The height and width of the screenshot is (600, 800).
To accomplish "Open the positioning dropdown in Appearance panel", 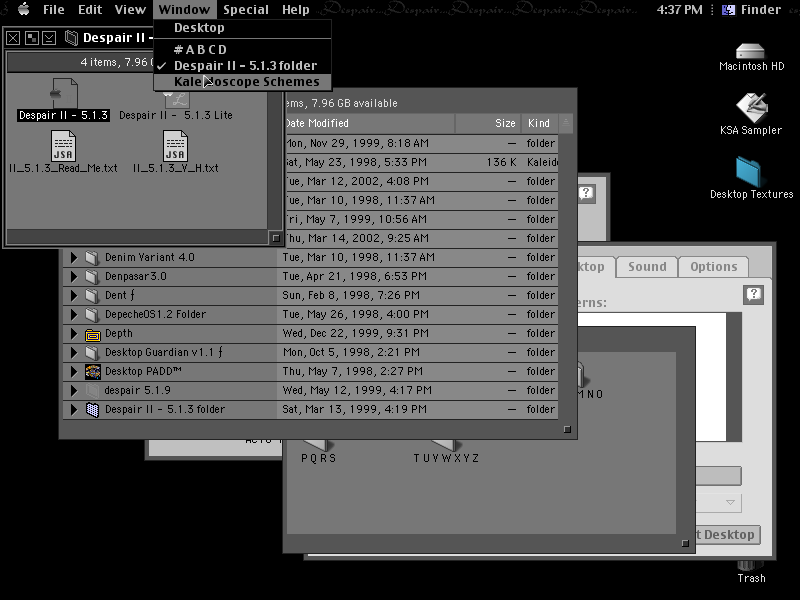I will 719,503.
